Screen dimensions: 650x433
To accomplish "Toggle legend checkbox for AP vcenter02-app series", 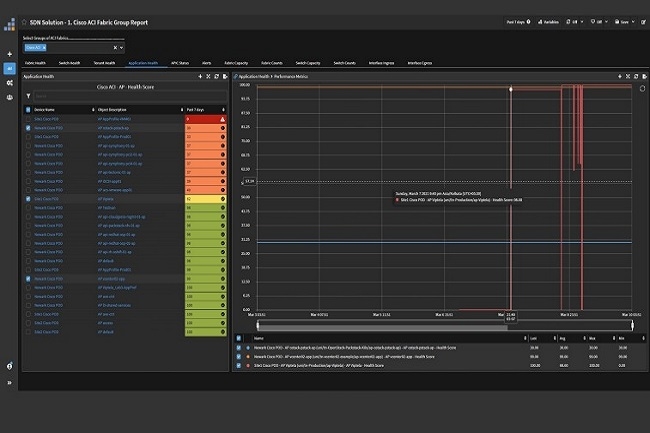I will coord(238,356).
